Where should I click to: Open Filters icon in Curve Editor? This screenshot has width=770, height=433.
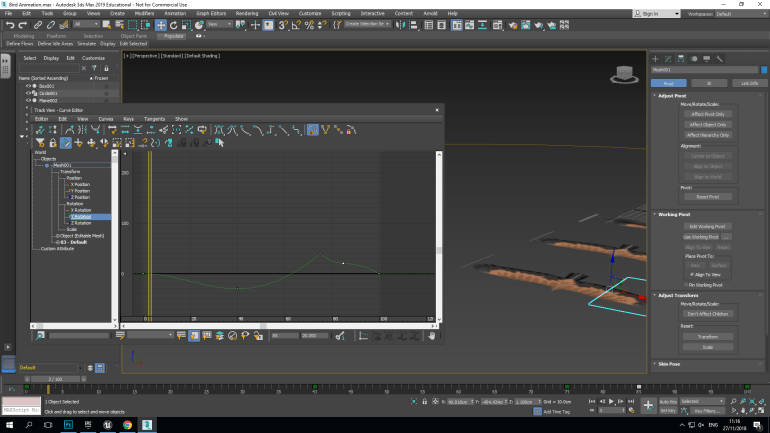tap(40, 143)
